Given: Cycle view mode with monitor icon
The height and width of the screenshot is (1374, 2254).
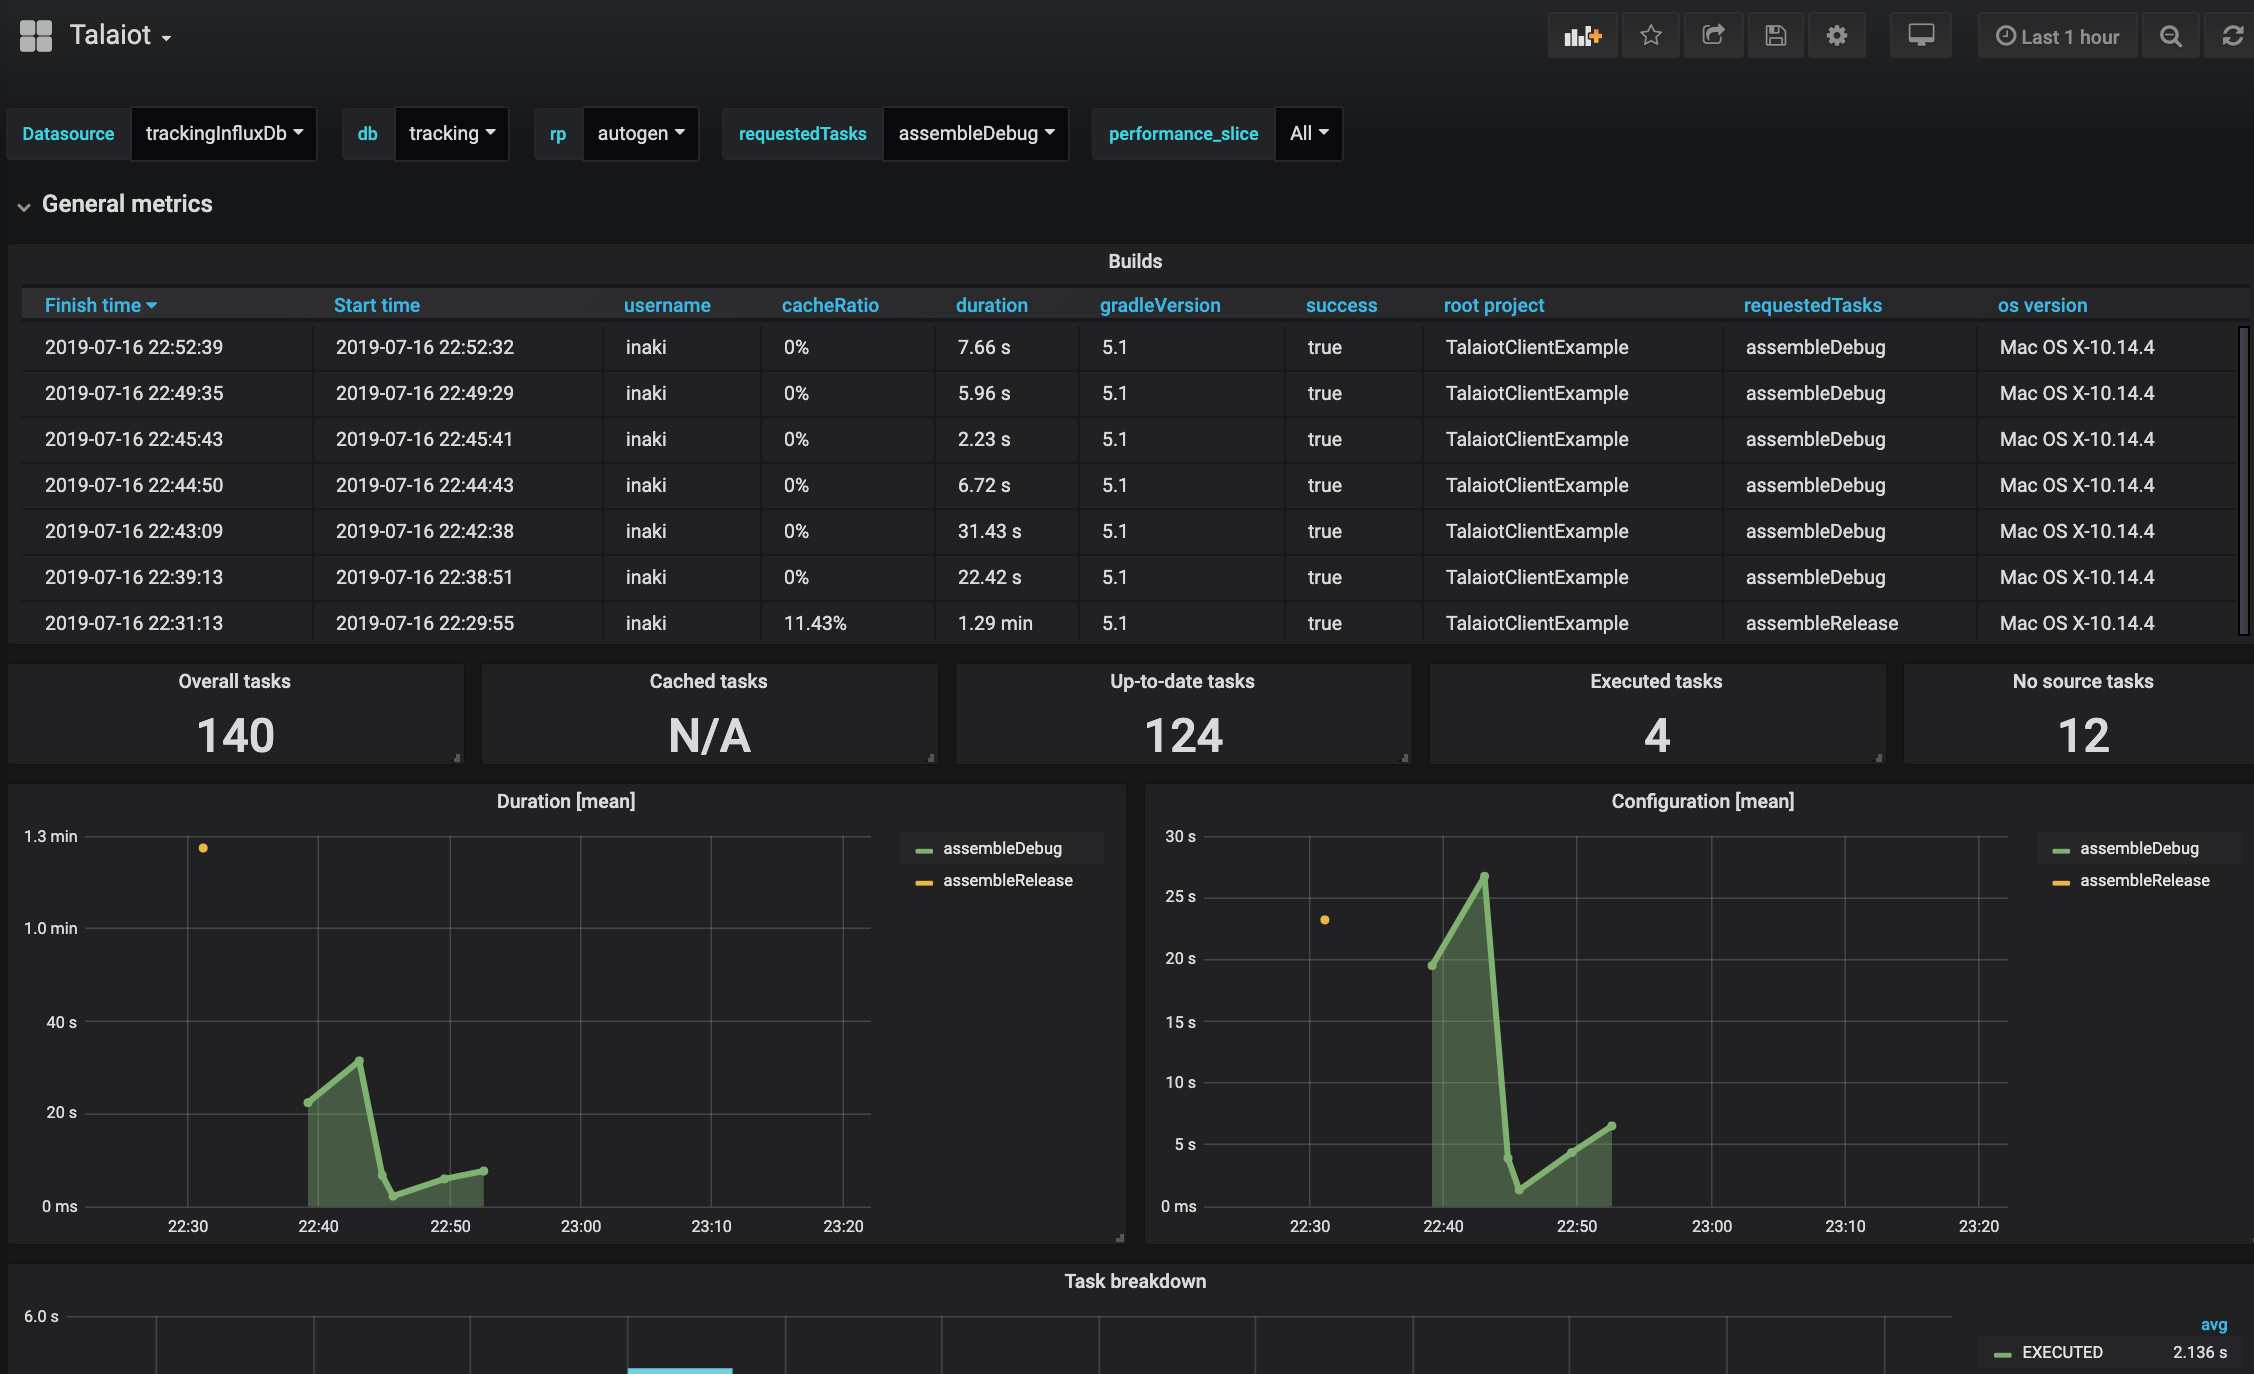Looking at the screenshot, I should coord(1920,36).
